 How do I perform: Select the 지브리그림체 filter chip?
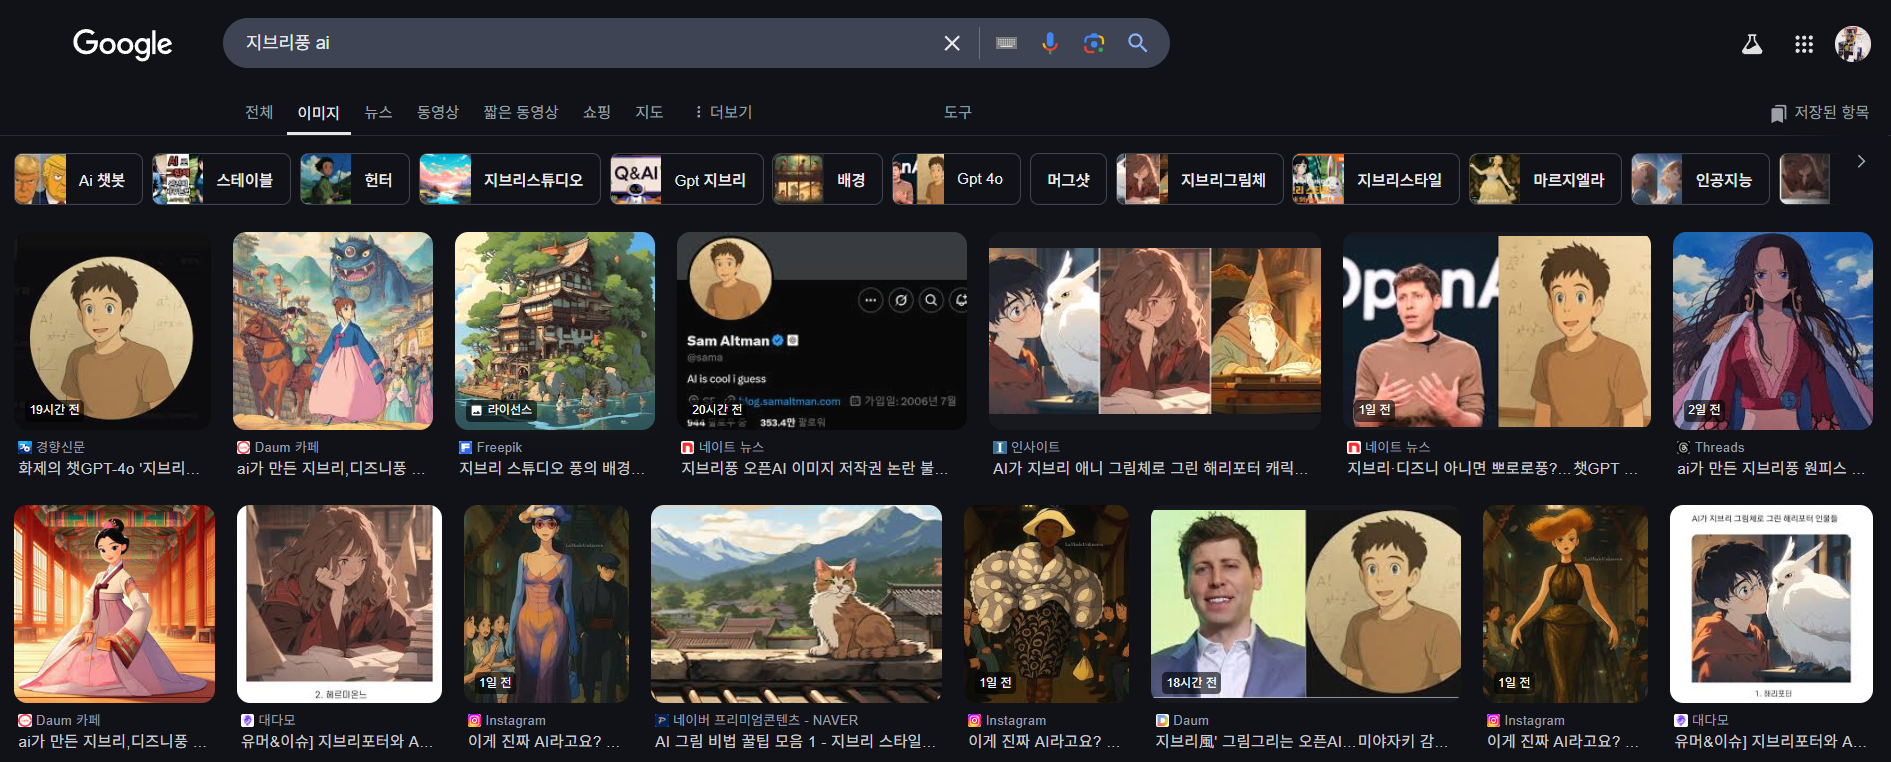(x=1200, y=179)
